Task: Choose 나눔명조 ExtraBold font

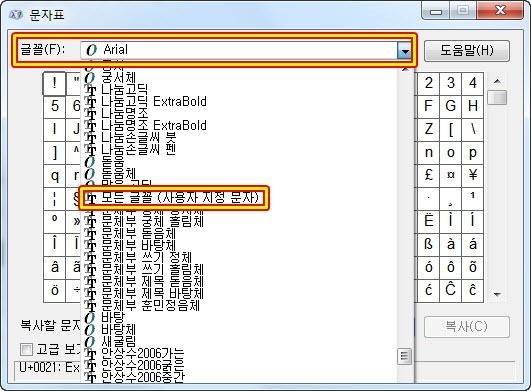Action: 154,125
